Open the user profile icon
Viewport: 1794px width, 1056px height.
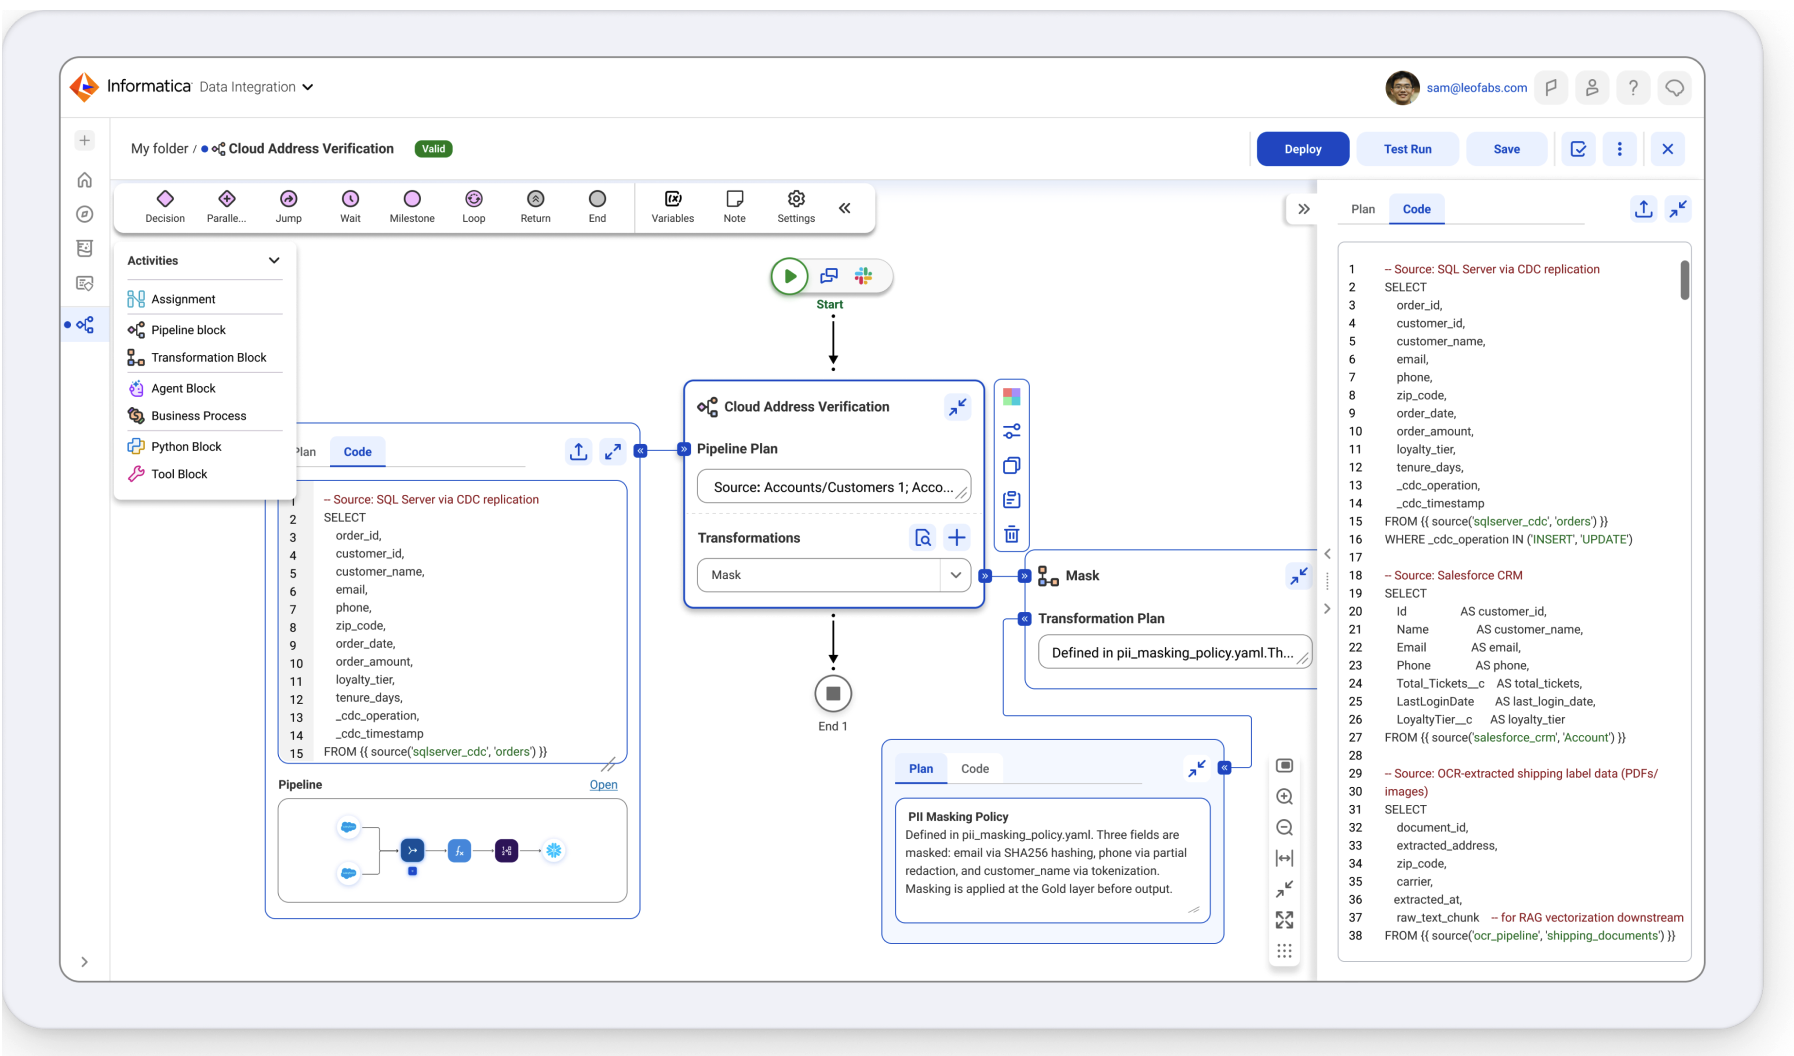click(1592, 88)
